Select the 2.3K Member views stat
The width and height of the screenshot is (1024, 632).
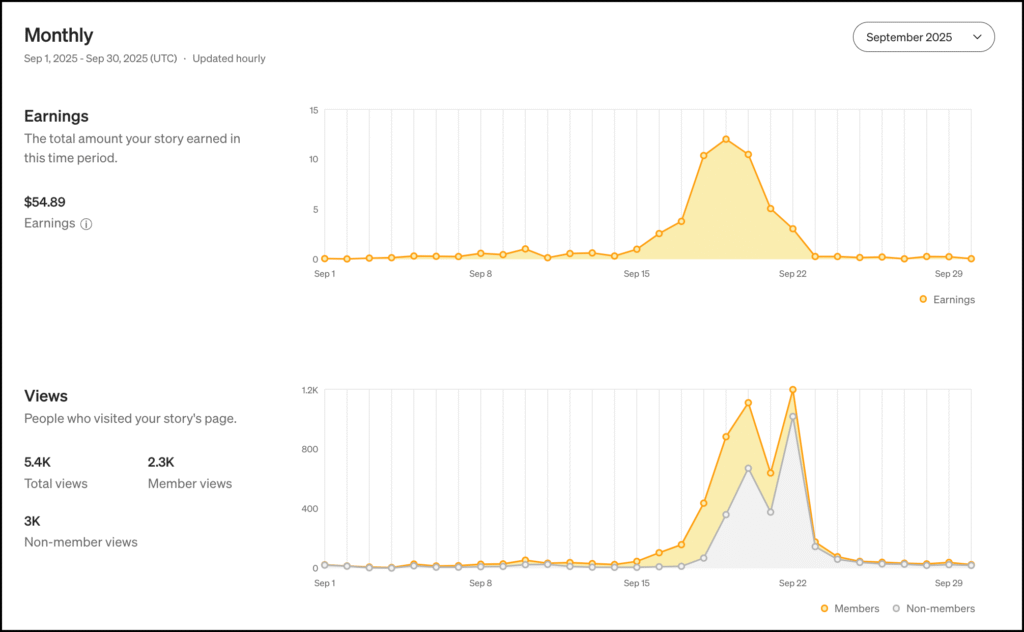tap(161, 462)
